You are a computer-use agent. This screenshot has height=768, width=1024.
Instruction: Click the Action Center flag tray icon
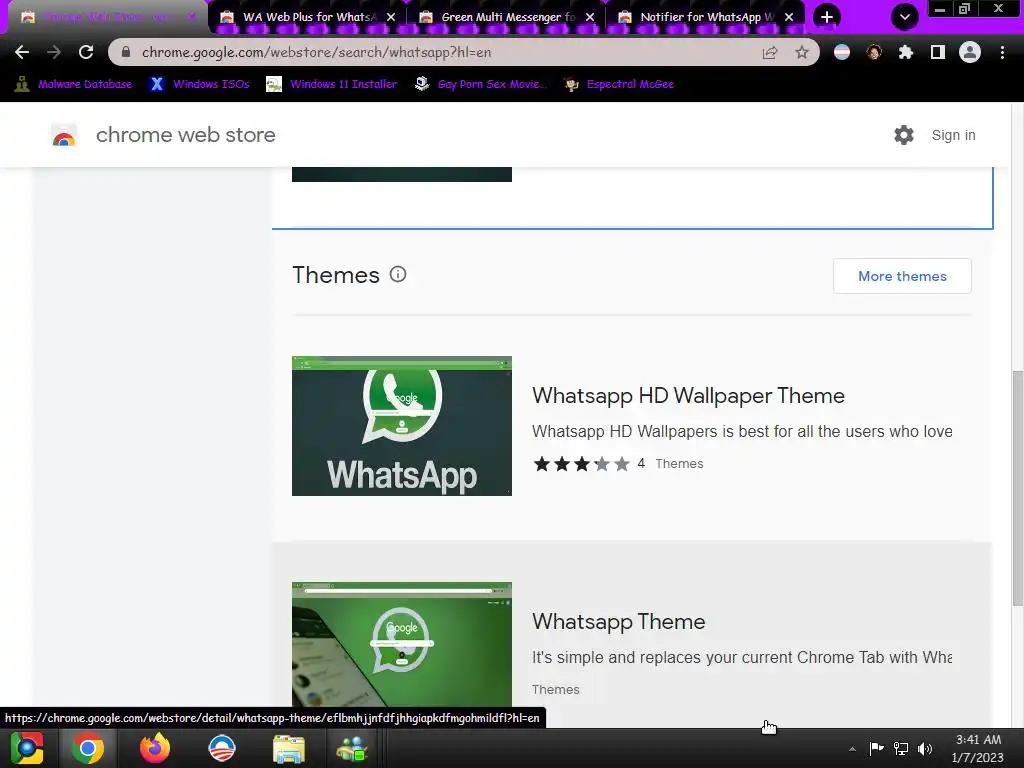tap(876, 748)
